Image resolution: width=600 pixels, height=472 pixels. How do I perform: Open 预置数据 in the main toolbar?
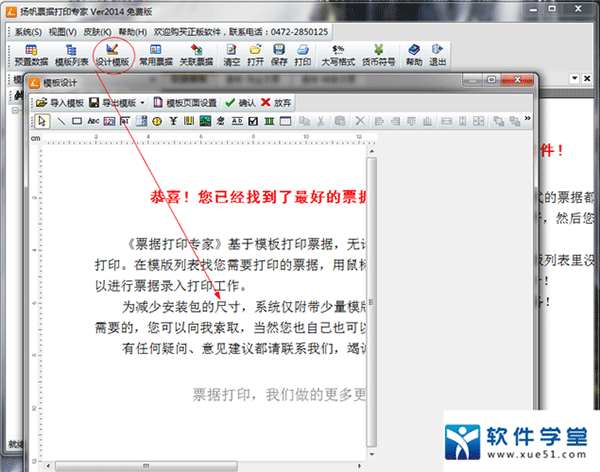(31, 56)
